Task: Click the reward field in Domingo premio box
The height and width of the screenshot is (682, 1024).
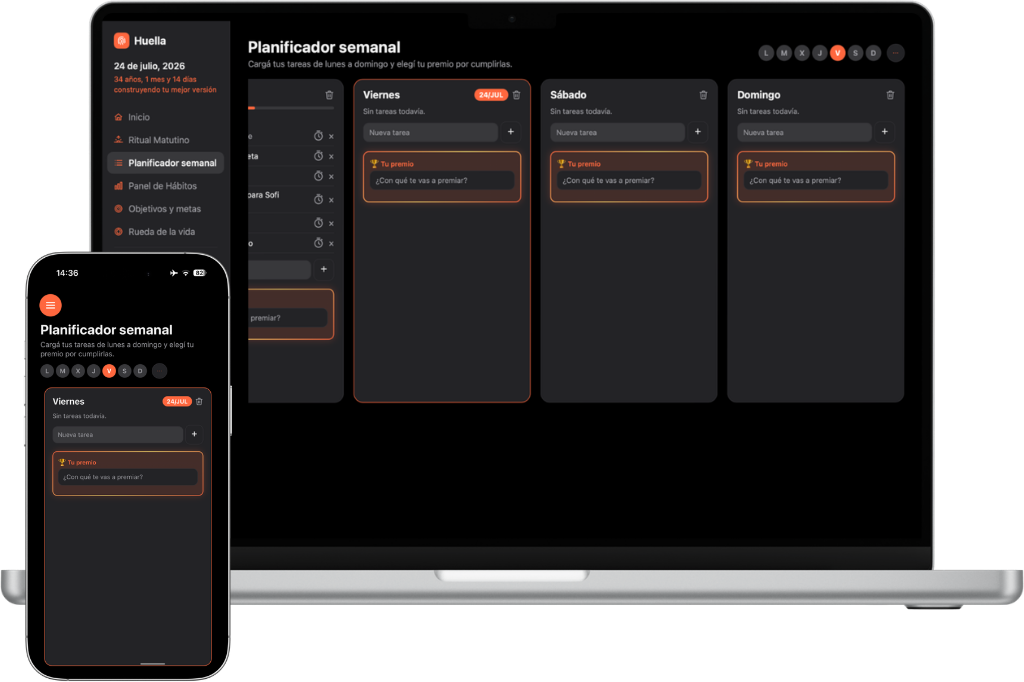Action: pyautogui.click(x=816, y=180)
